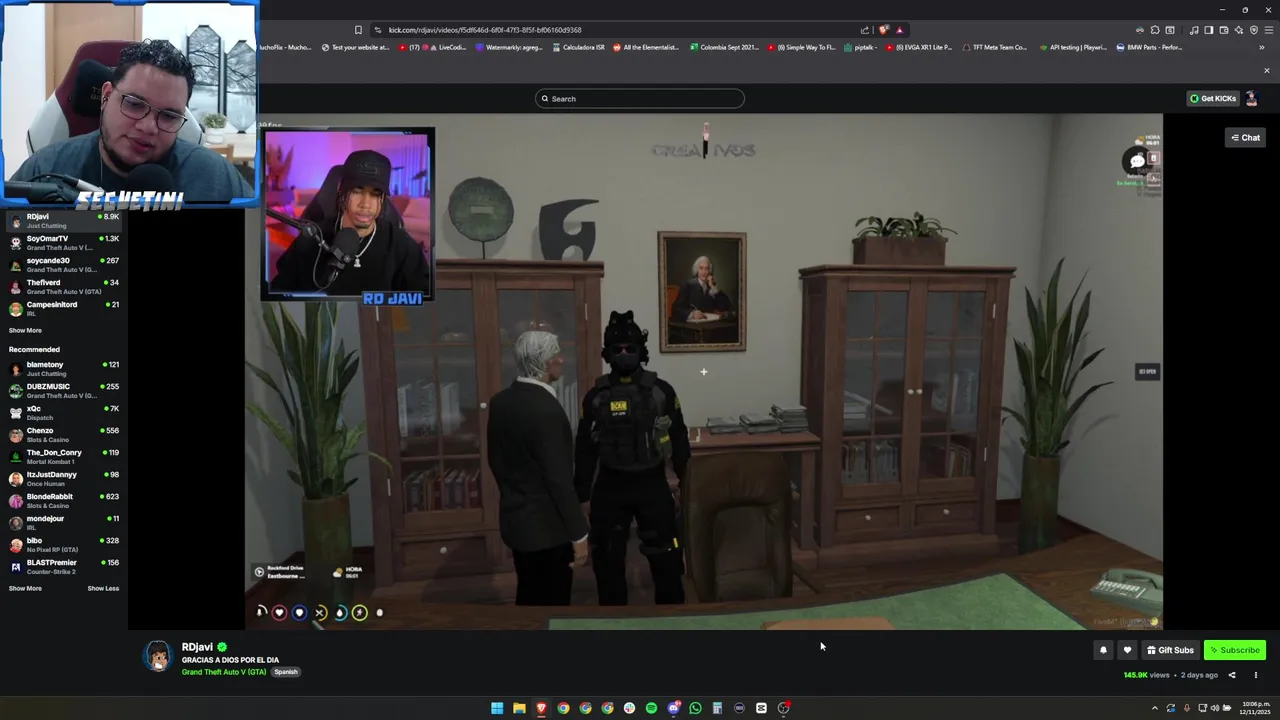1280x720 pixels.
Task: Open the browser hamburger menu
Action: (x=1269, y=30)
